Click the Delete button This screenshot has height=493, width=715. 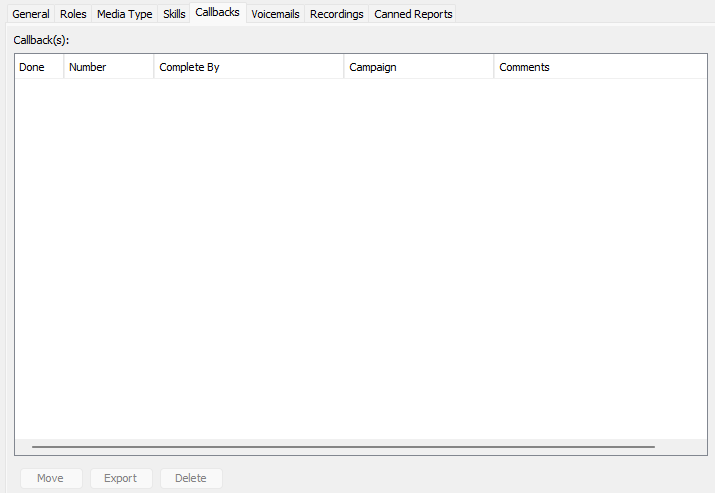point(191,478)
